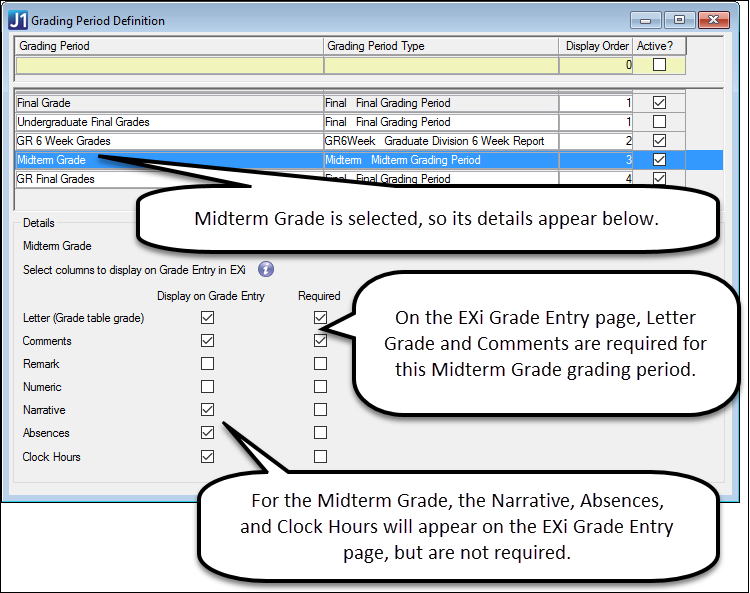Uncheck Display on Grade Entry for Clock Hours
The width and height of the screenshot is (750, 593).
pos(207,456)
